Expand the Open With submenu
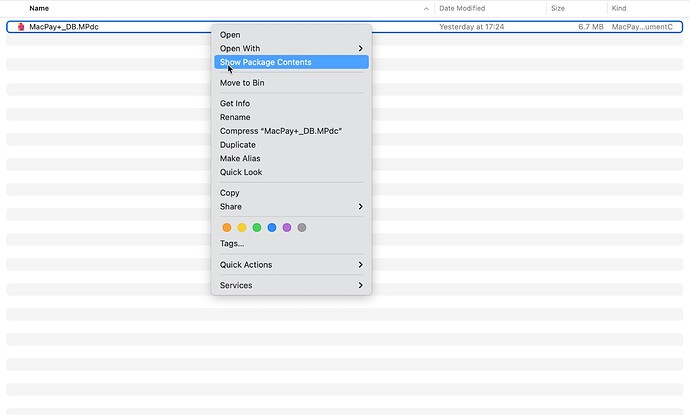 point(291,48)
